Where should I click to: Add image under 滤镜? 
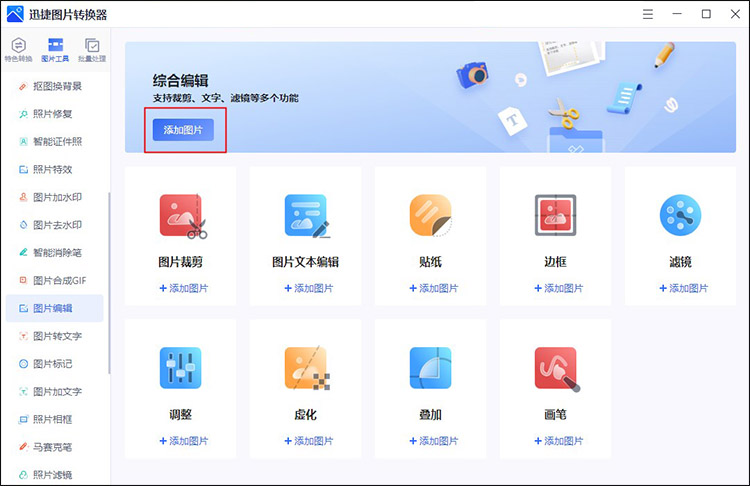(684, 288)
